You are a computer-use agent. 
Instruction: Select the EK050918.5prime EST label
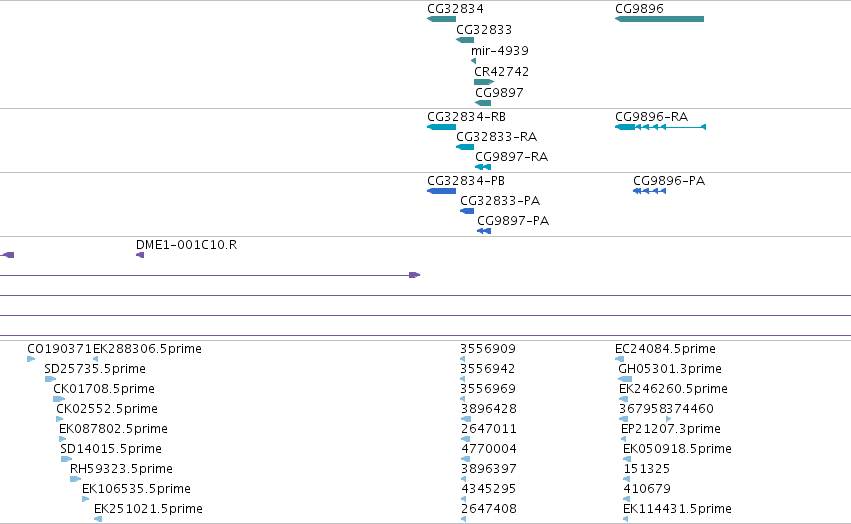point(677,449)
